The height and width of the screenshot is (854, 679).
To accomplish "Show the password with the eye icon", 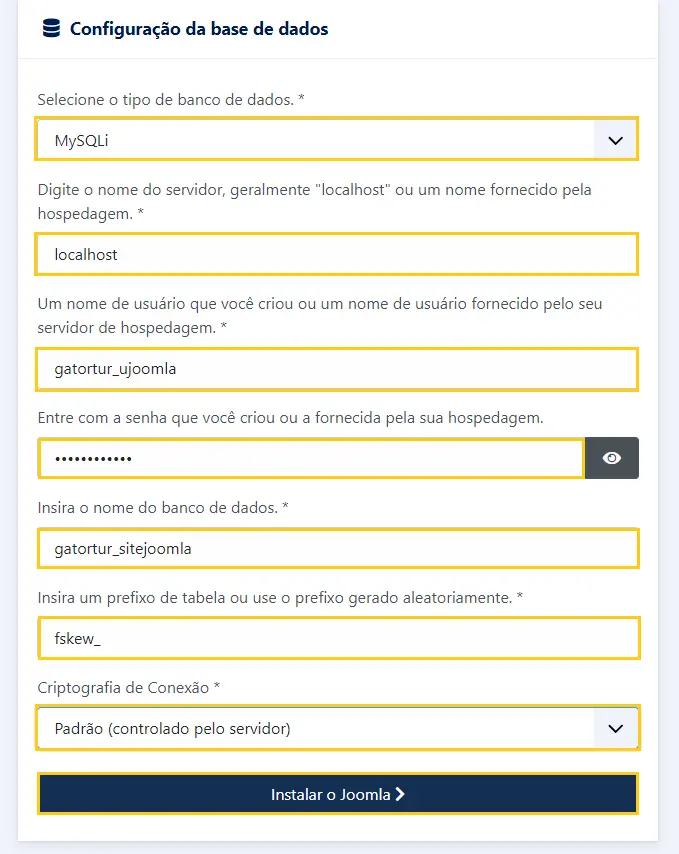I will point(611,458).
